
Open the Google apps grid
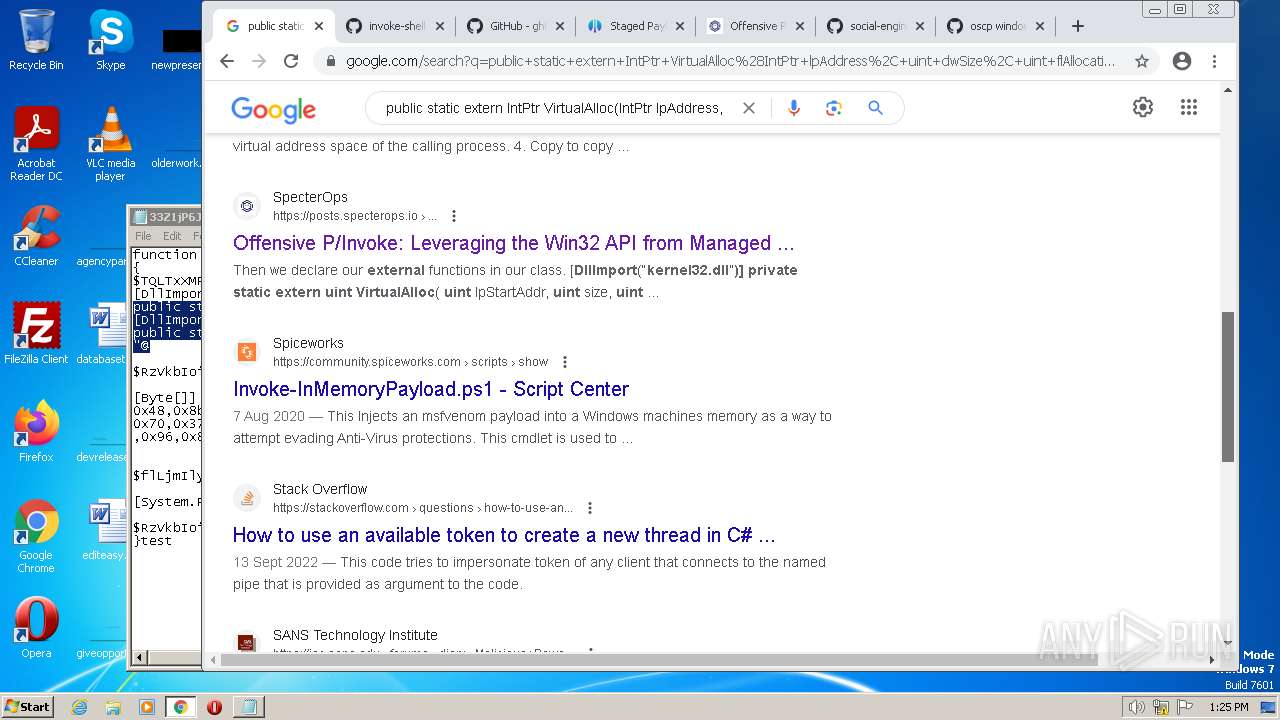click(1189, 107)
